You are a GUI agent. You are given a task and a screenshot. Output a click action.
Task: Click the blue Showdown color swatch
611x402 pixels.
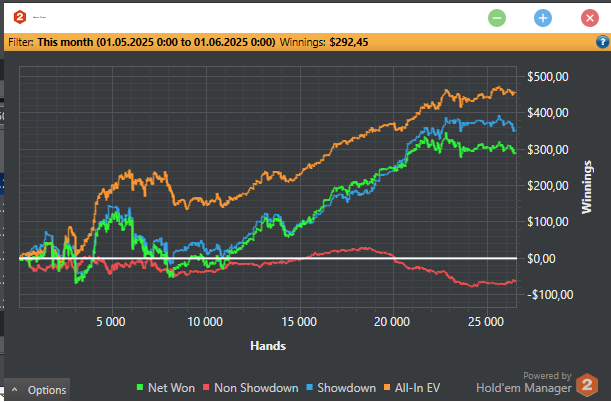(310, 388)
